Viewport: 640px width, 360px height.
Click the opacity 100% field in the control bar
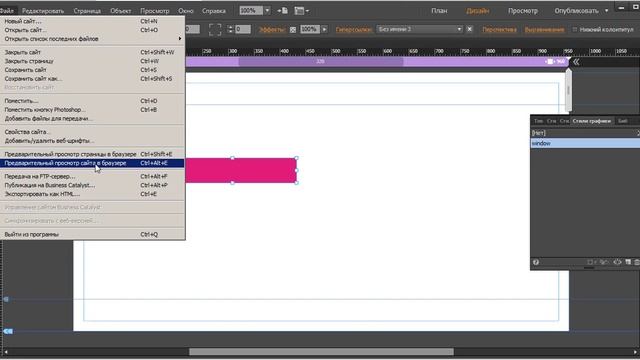coord(310,29)
